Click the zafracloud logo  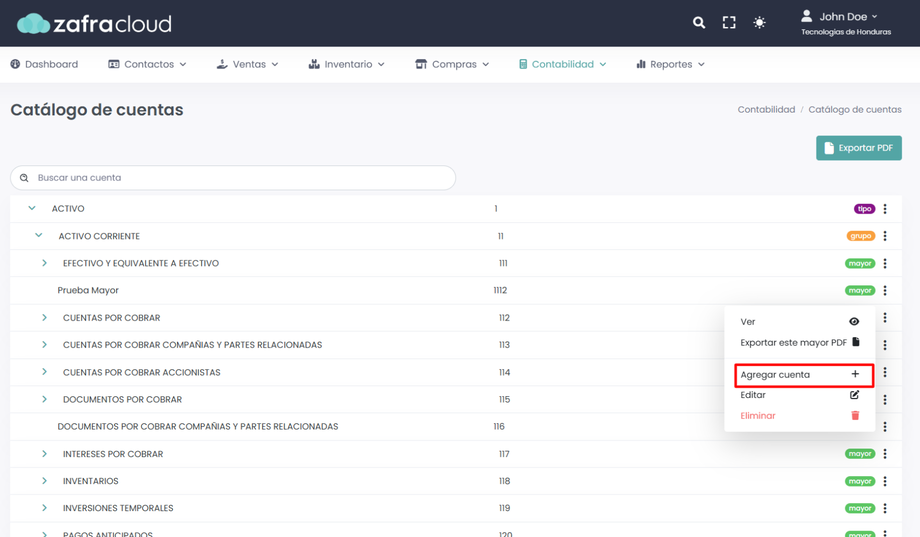(x=94, y=23)
